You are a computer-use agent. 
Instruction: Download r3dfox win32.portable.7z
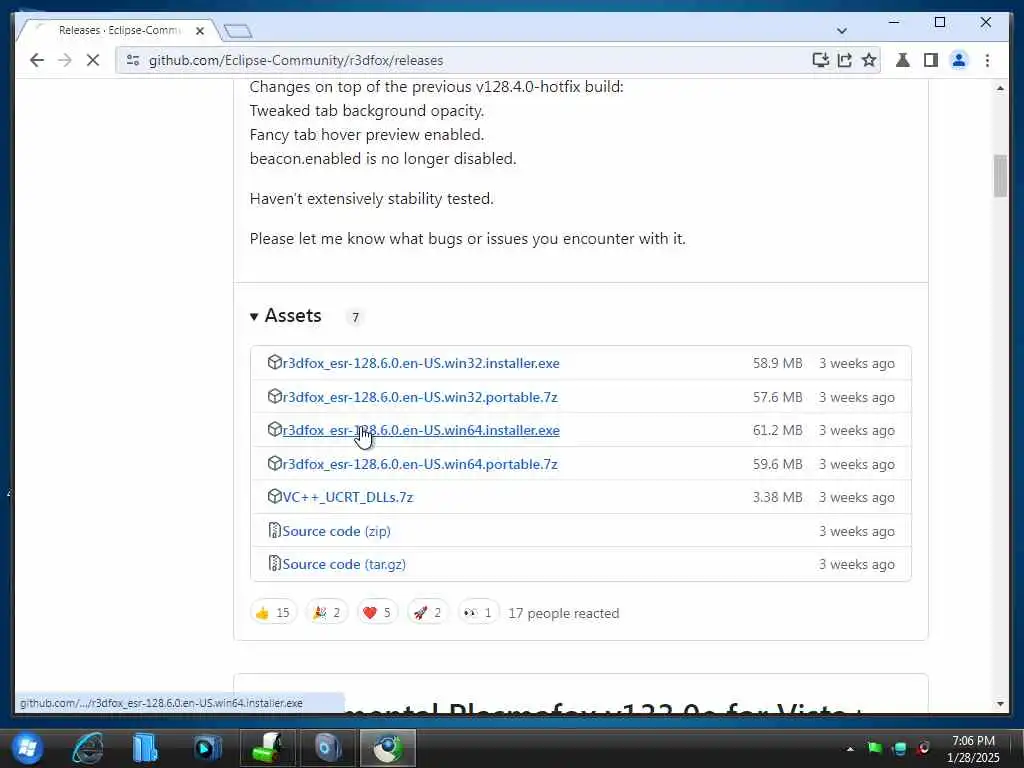[419, 397]
